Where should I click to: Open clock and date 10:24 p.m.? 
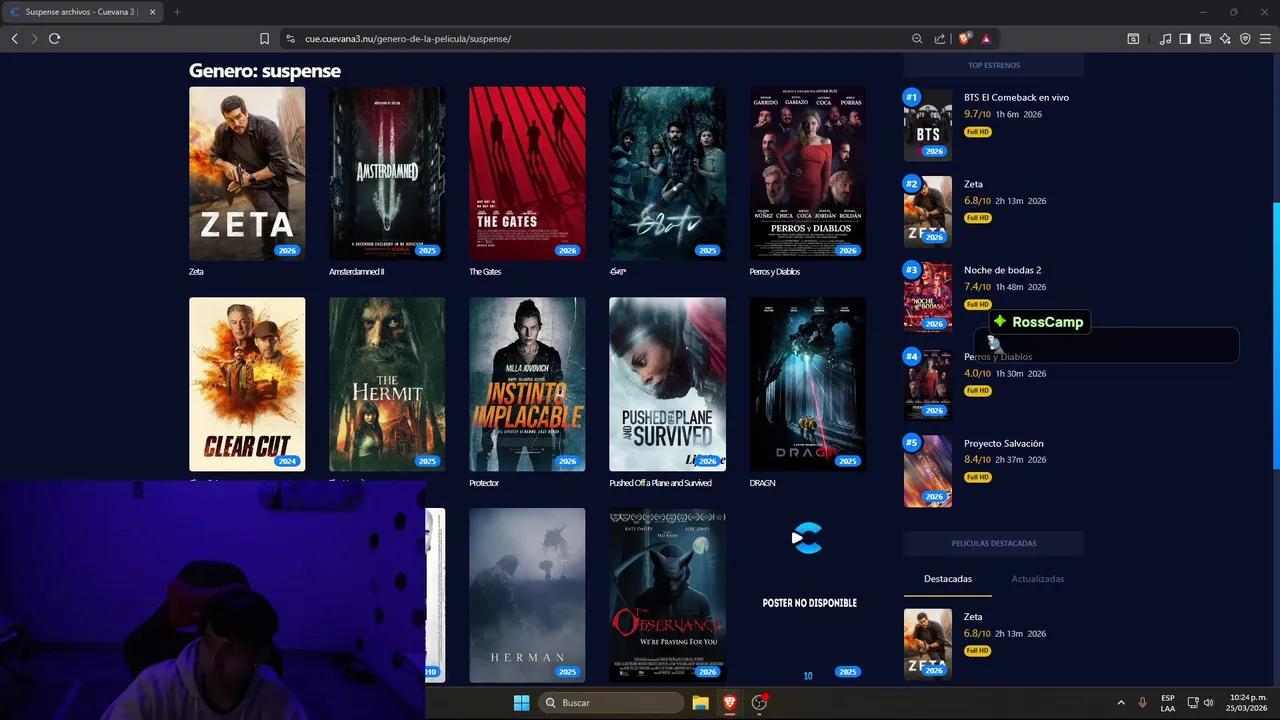click(1249, 703)
